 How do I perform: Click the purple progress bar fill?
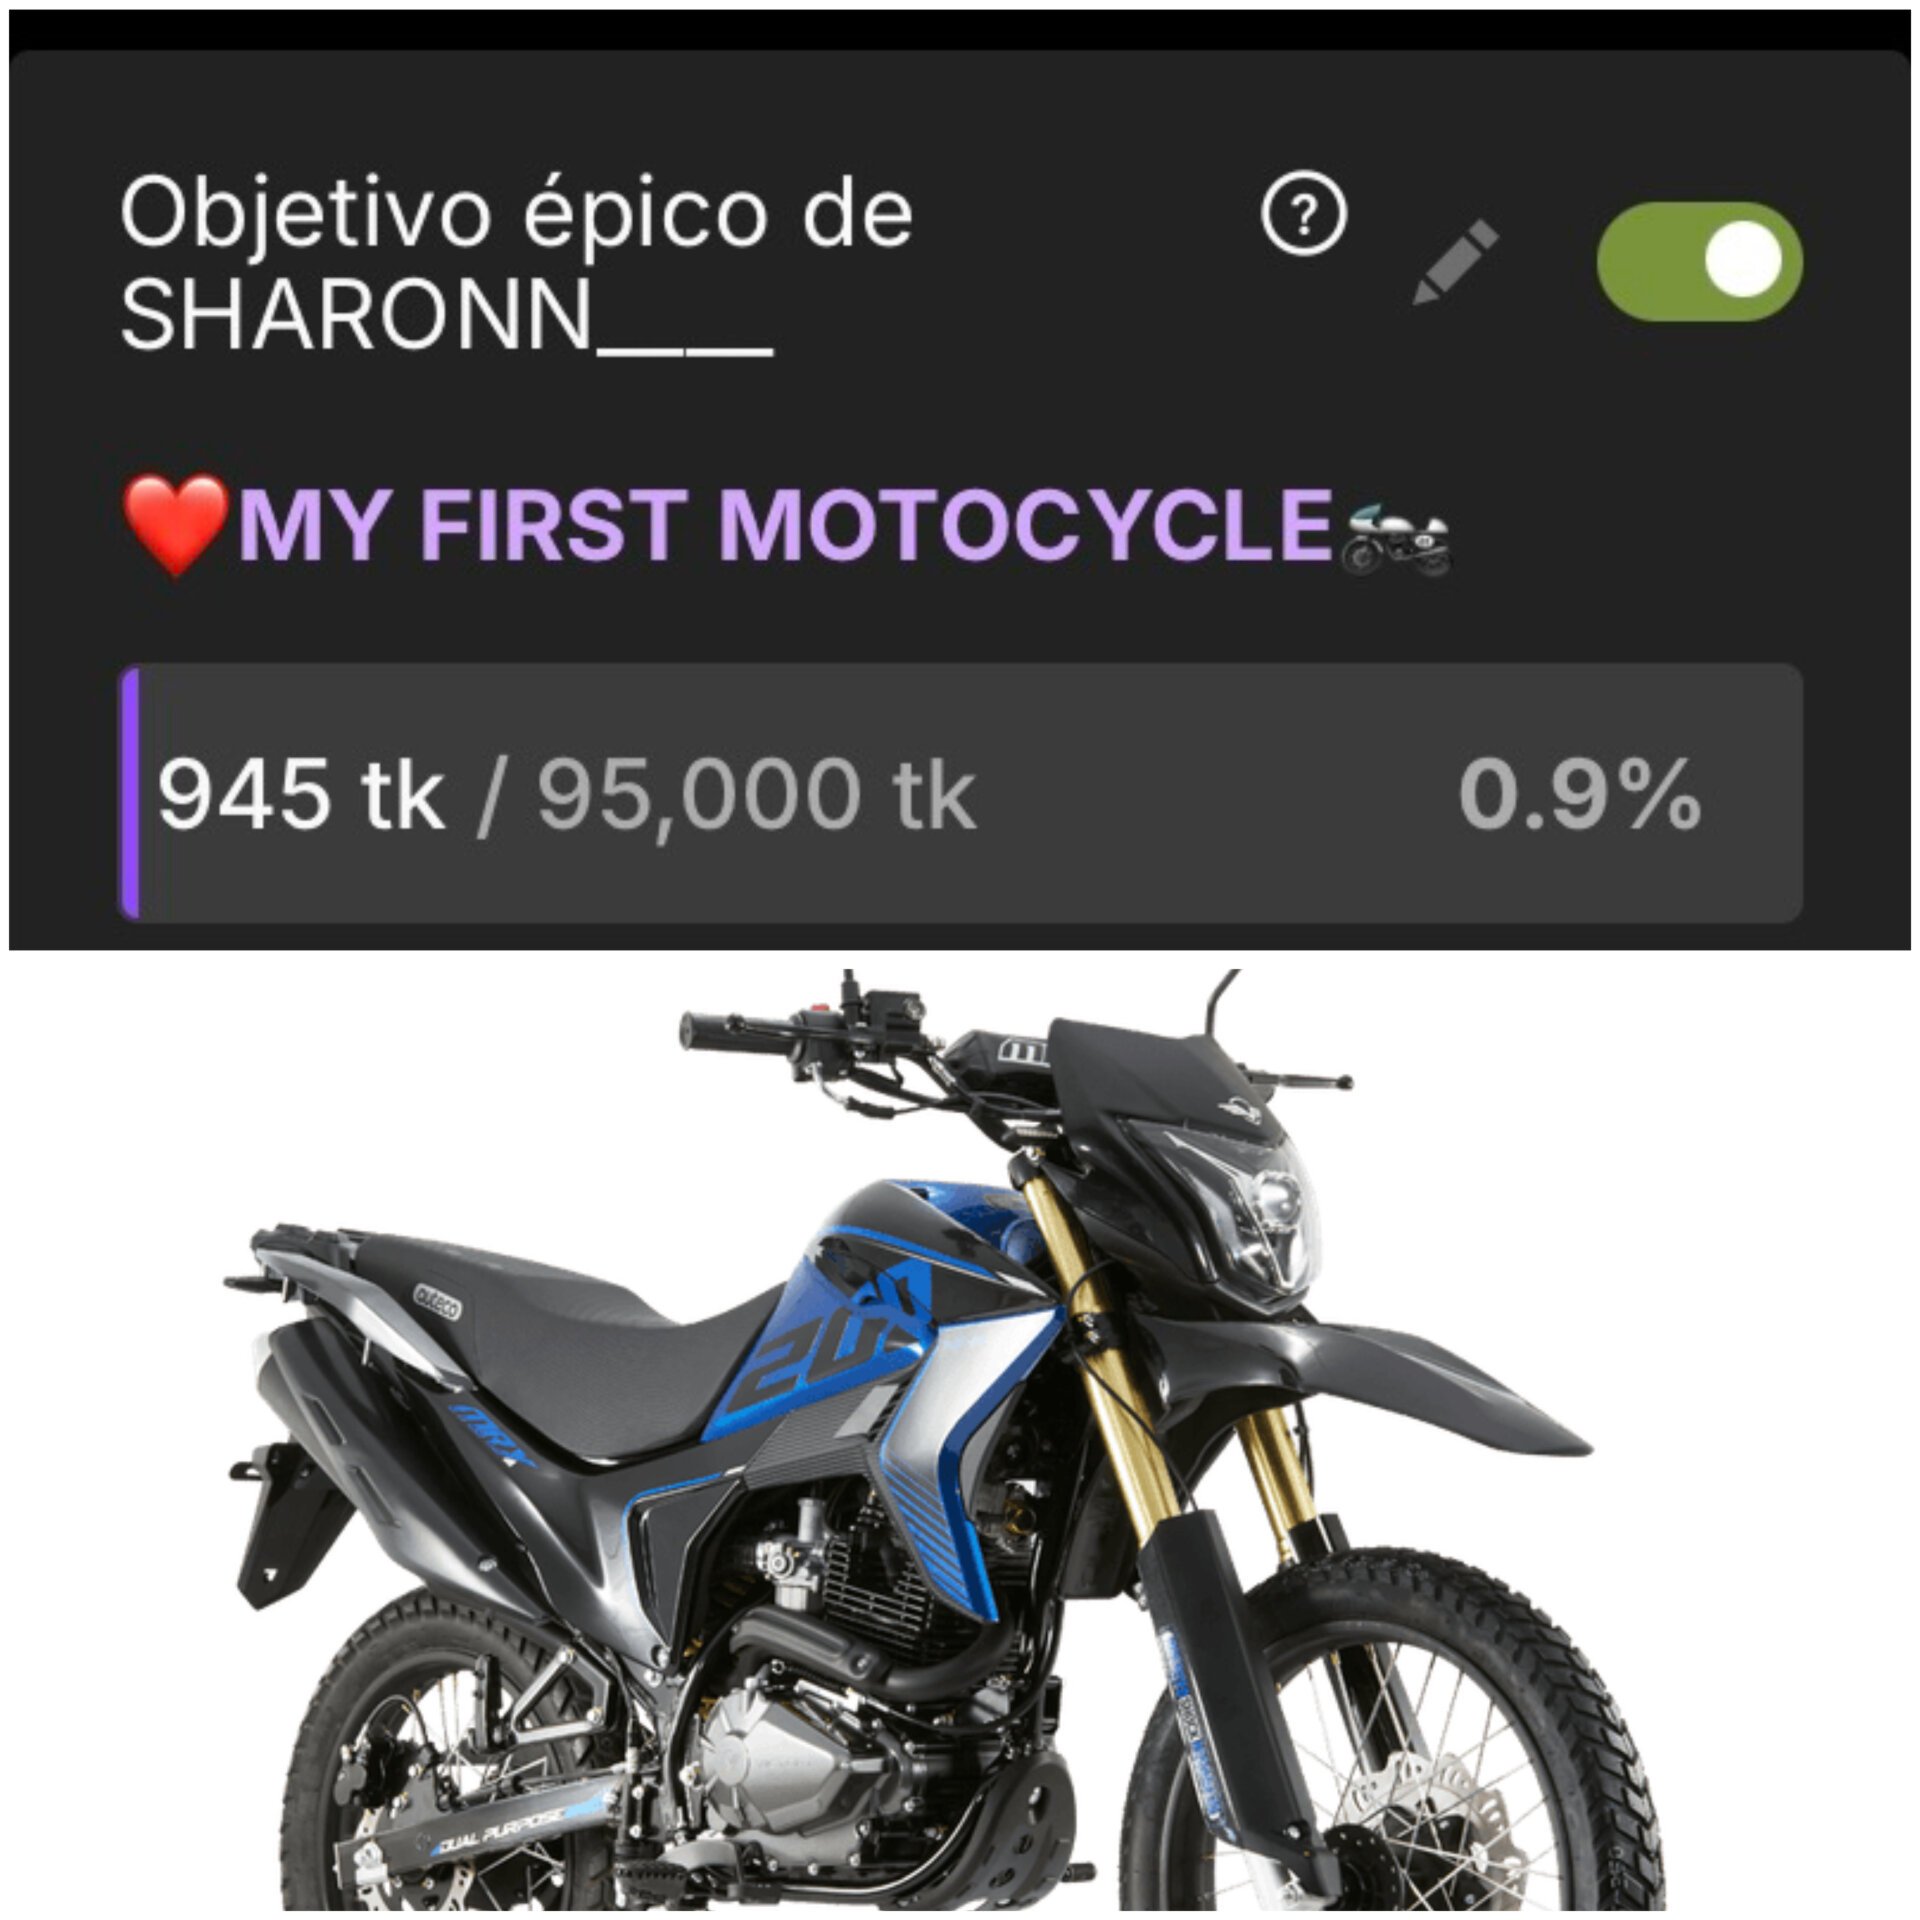pyautogui.click(x=129, y=793)
